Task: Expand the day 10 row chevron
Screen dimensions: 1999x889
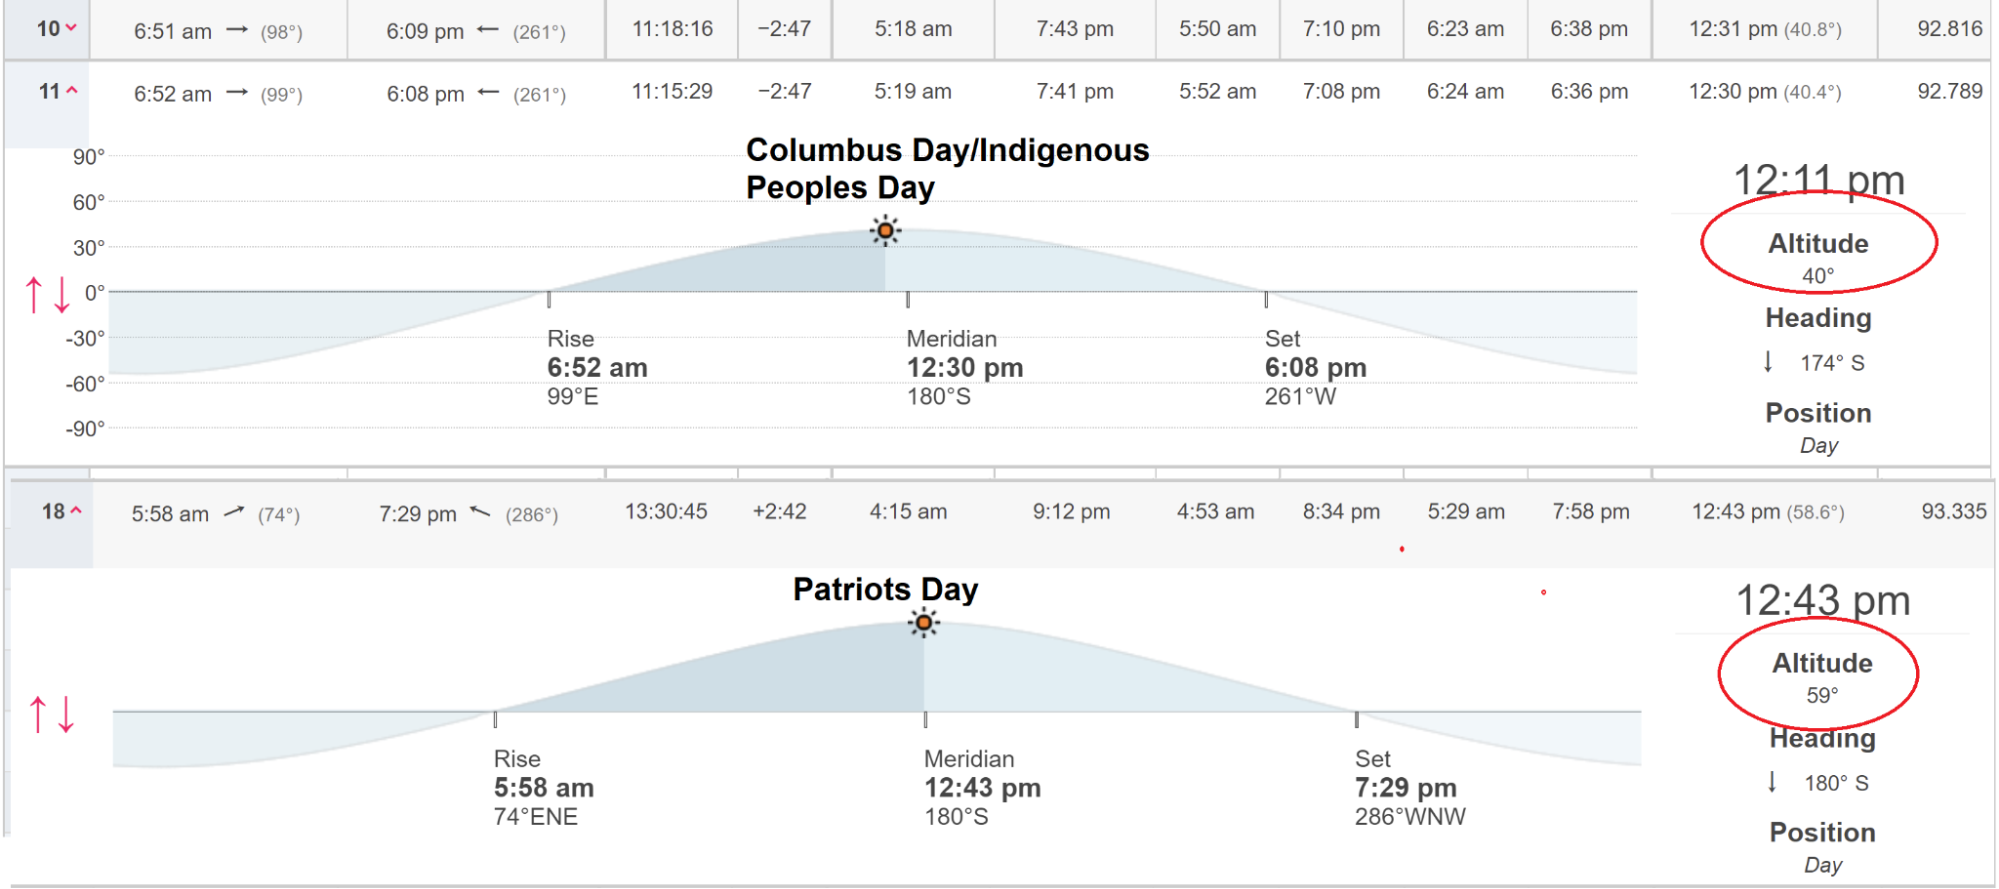Action: (70, 29)
